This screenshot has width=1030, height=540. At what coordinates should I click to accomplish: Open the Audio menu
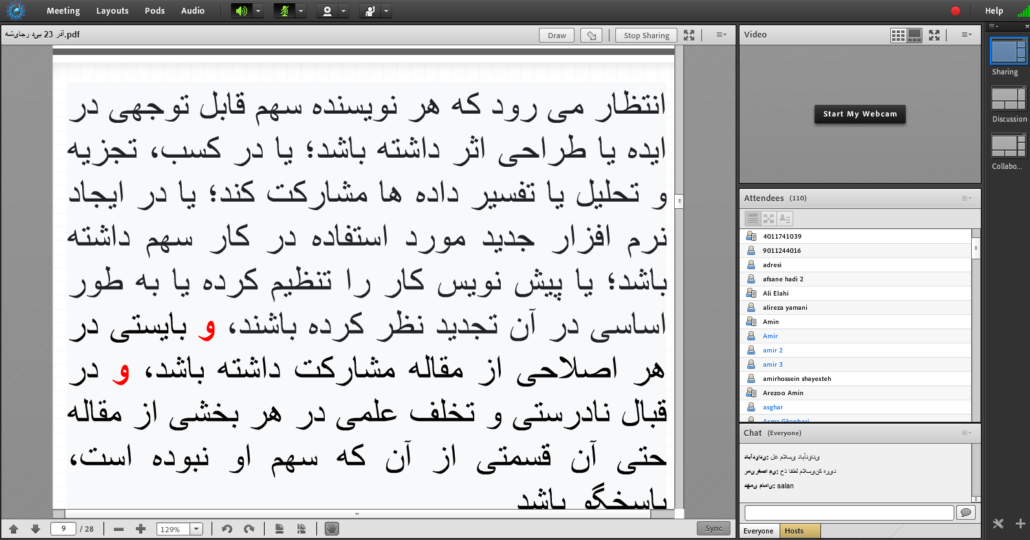click(193, 11)
